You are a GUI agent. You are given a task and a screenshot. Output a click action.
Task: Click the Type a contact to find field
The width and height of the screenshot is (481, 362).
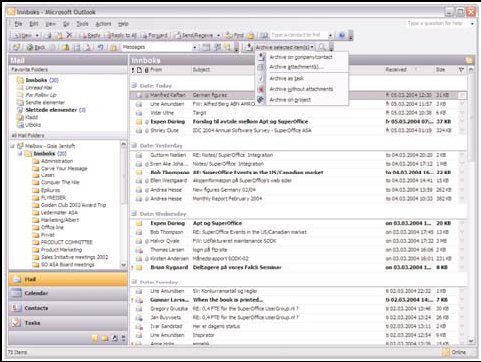coord(298,35)
